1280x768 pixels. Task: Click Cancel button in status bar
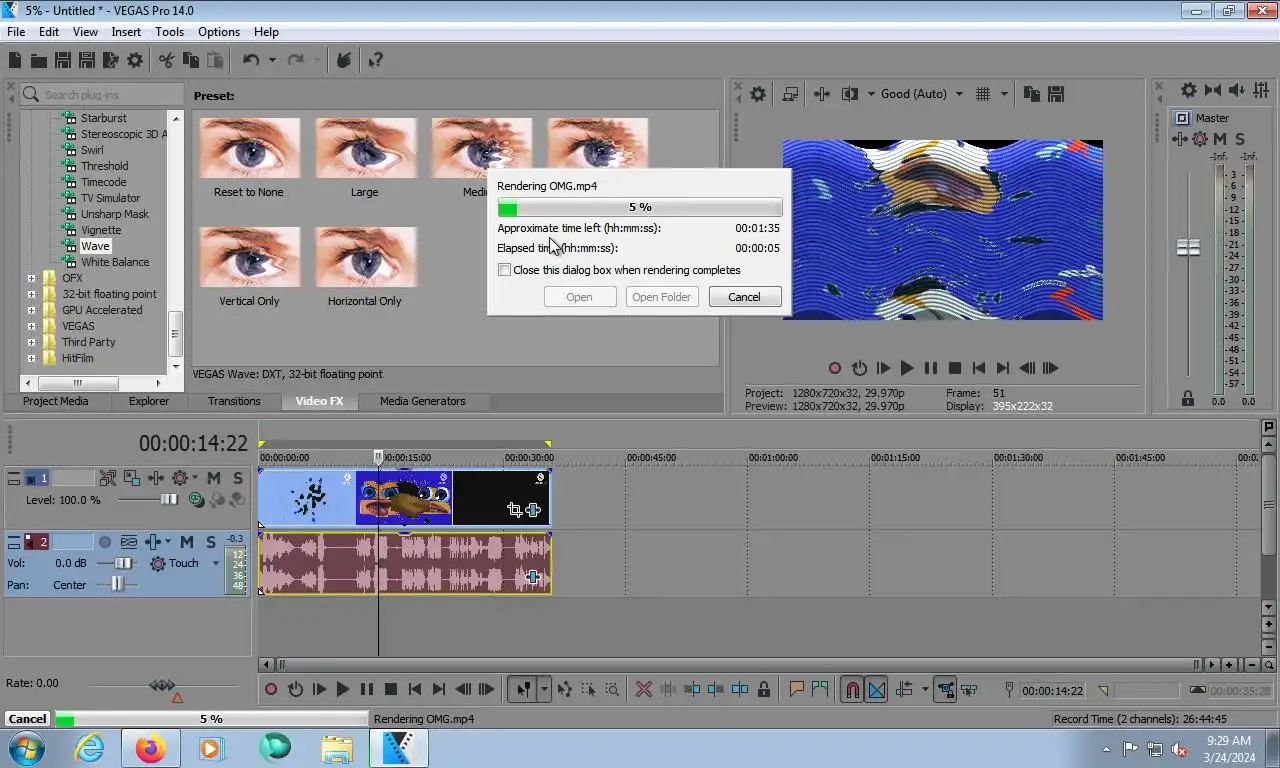coord(27,719)
